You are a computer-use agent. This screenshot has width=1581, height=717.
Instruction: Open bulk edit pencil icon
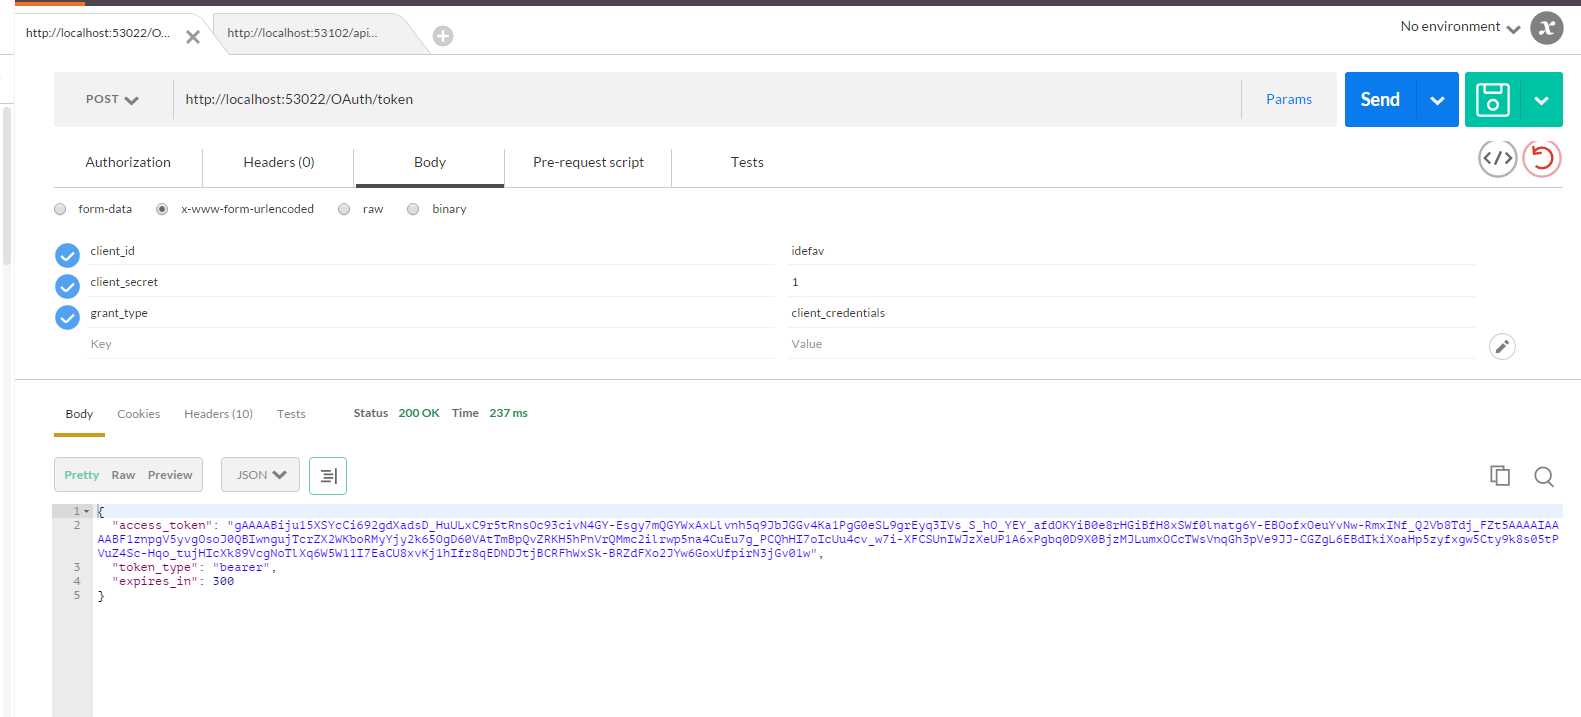(1502, 346)
